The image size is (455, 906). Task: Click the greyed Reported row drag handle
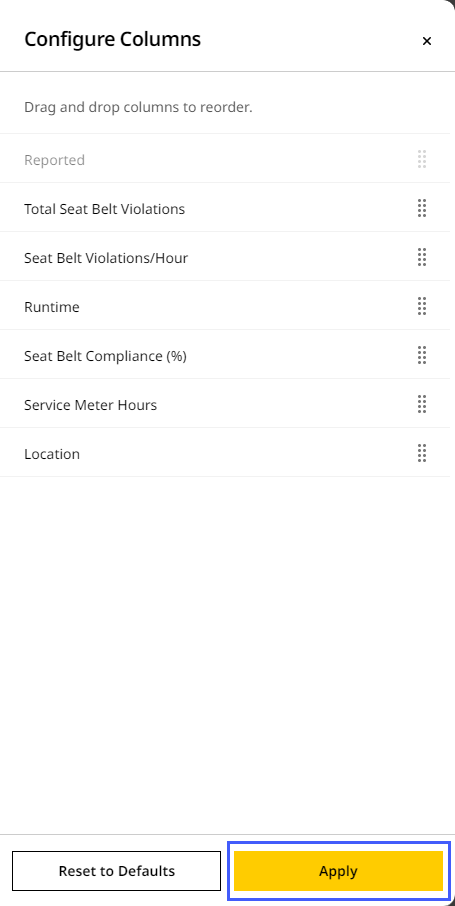pos(422,159)
